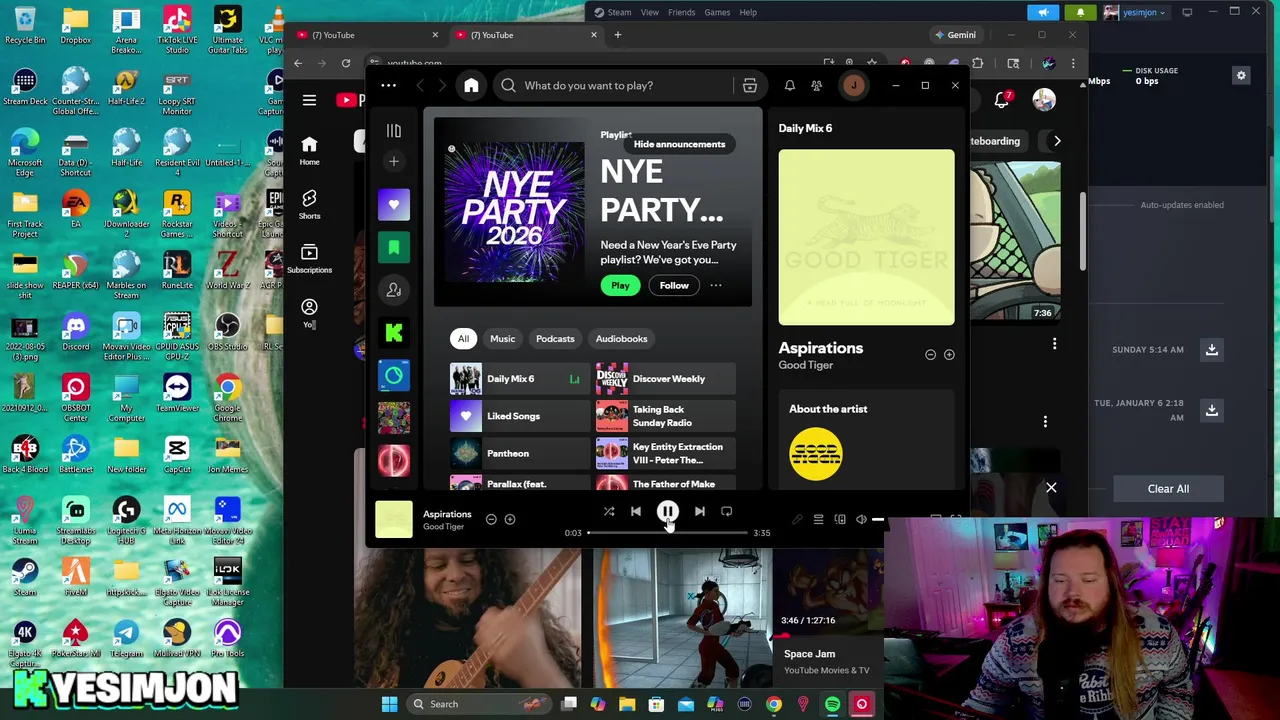
Task: Click the Windows taskbar Search box
Action: [x=478, y=704]
